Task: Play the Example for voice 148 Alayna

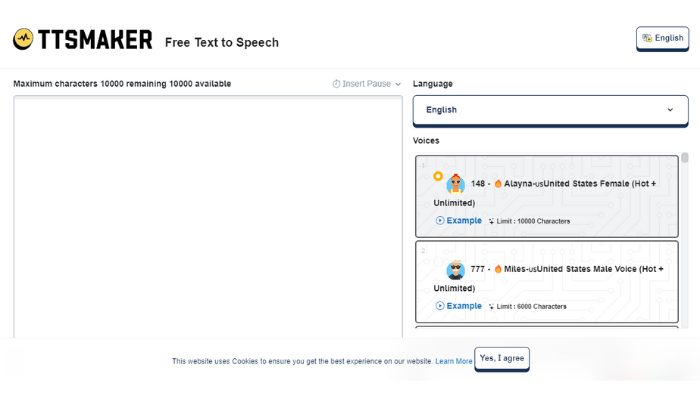Action: 440,221
